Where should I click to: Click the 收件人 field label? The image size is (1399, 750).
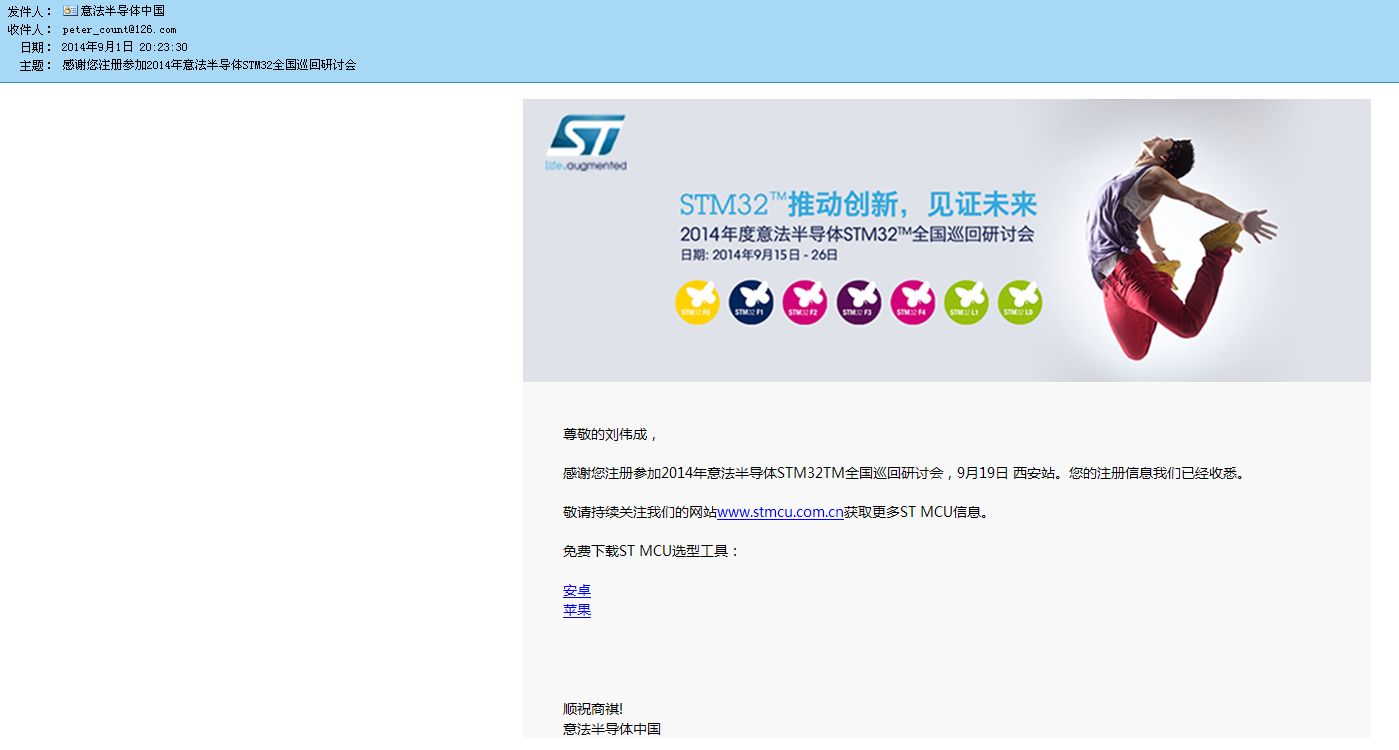pyautogui.click(x=30, y=30)
